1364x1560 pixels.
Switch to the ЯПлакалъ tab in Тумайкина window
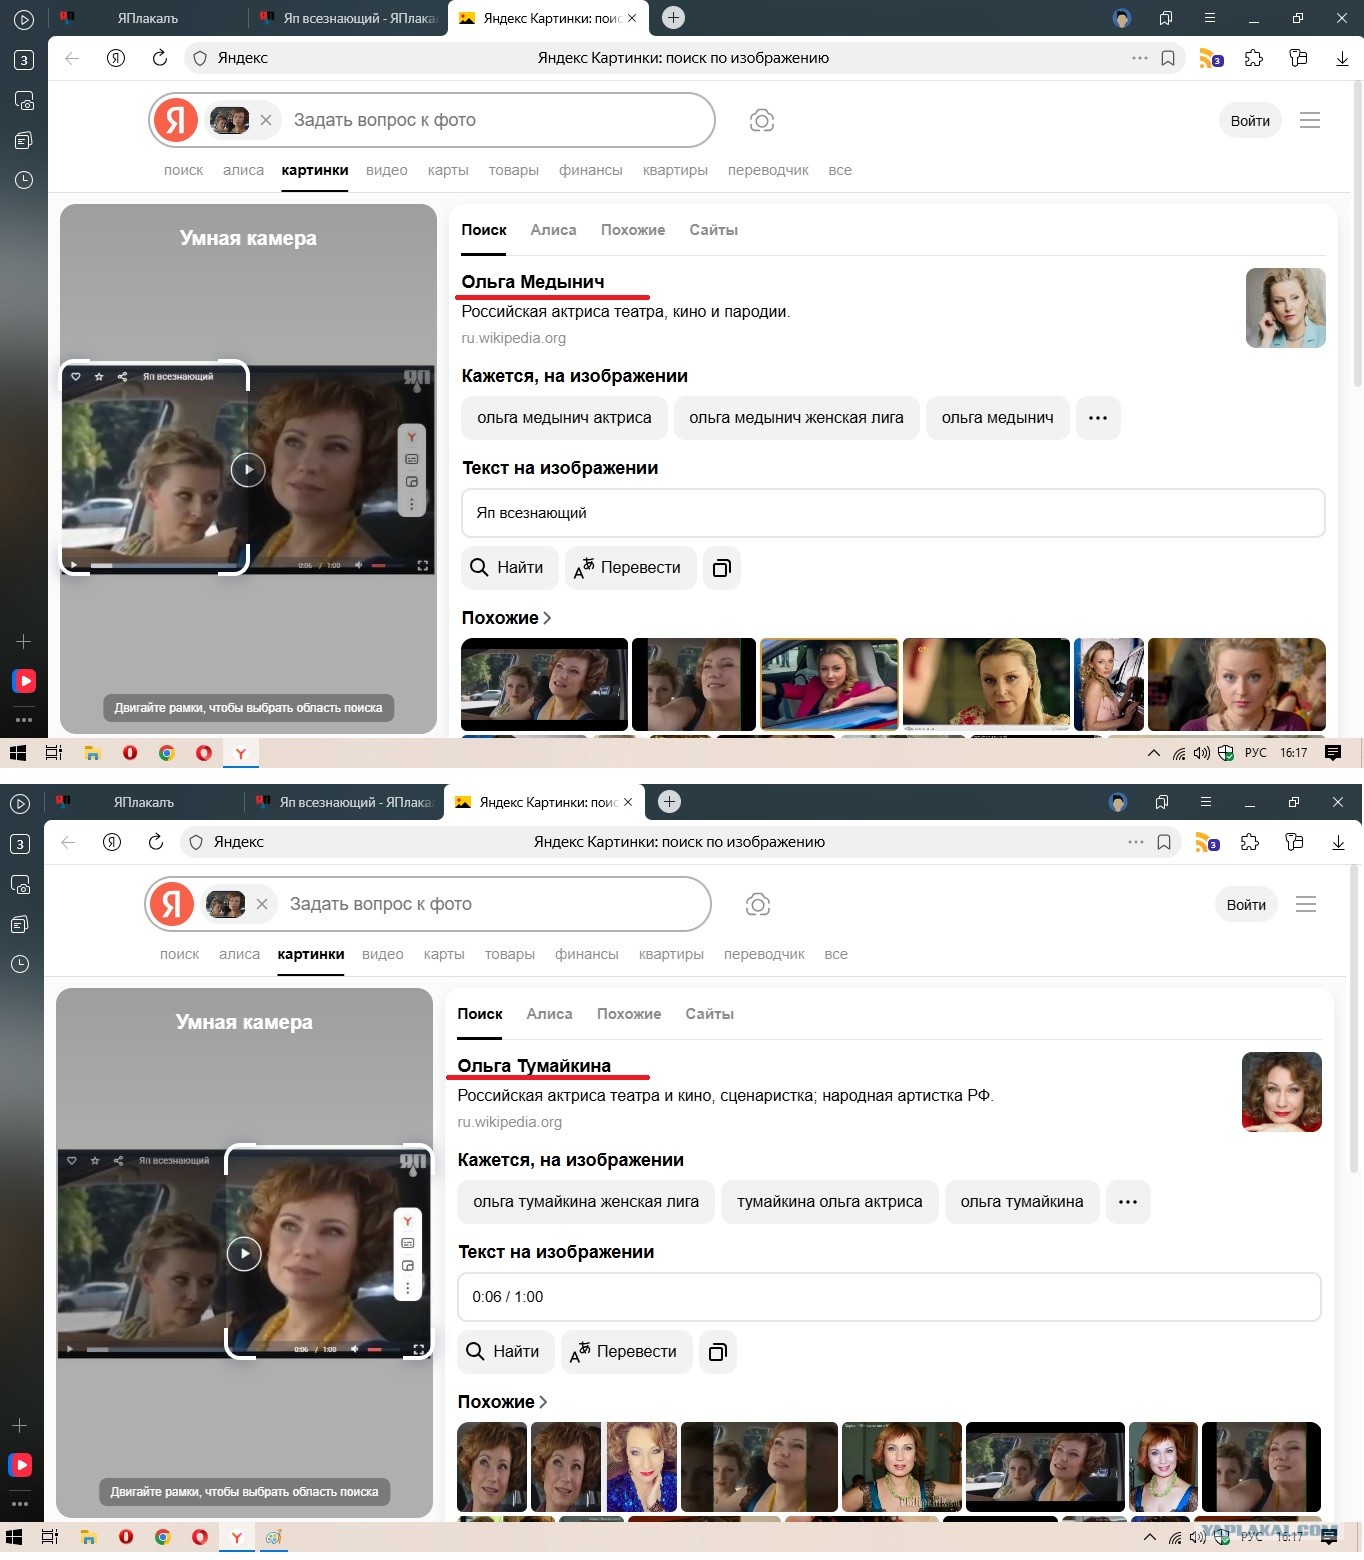[x=144, y=802]
